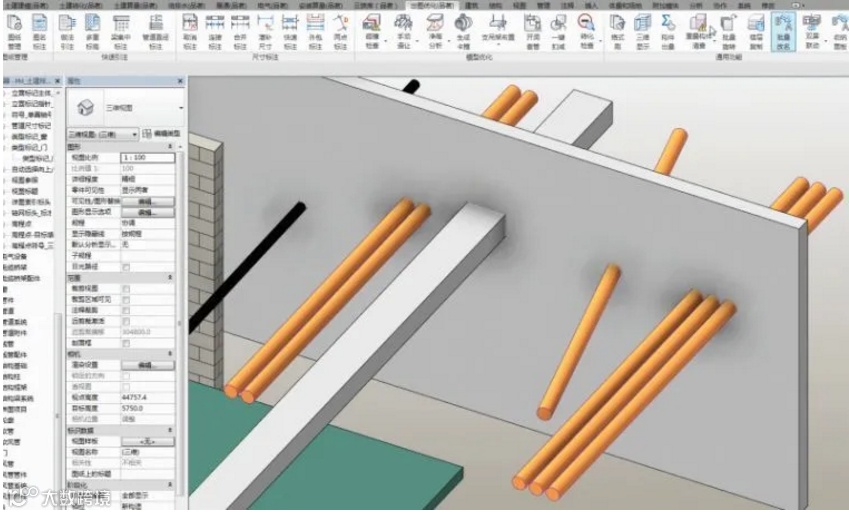Select the 梁集中标注 beam annotation tool

[x=121, y=31]
